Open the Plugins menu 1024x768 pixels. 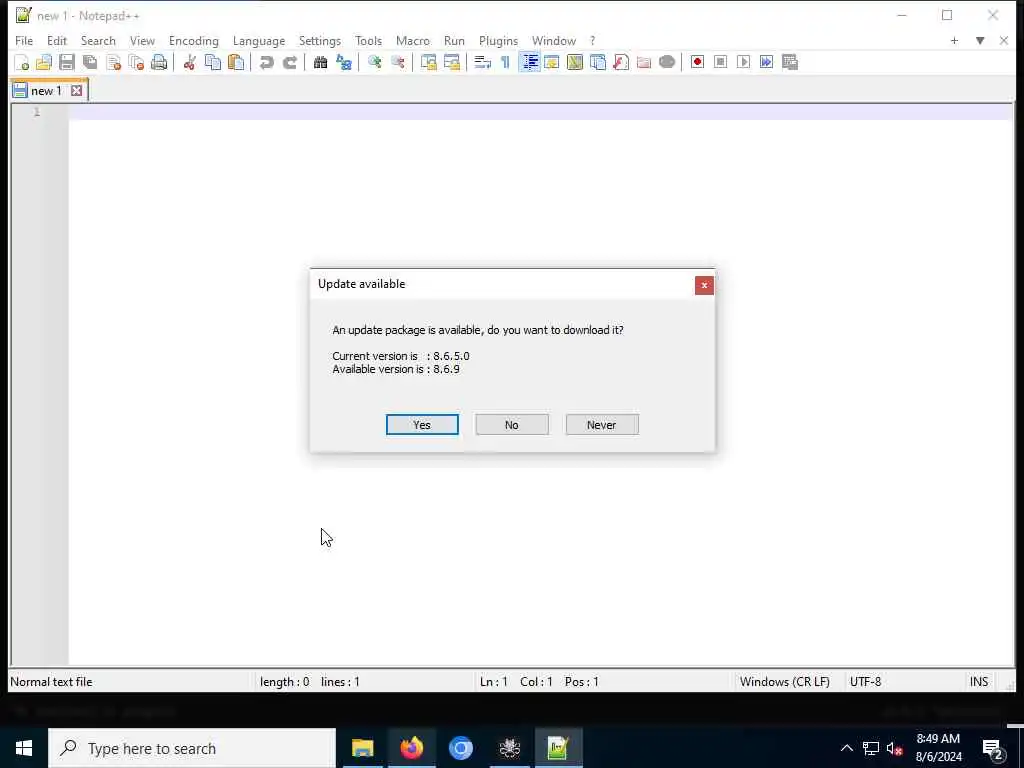pyautogui.click(x=498, y=40)
